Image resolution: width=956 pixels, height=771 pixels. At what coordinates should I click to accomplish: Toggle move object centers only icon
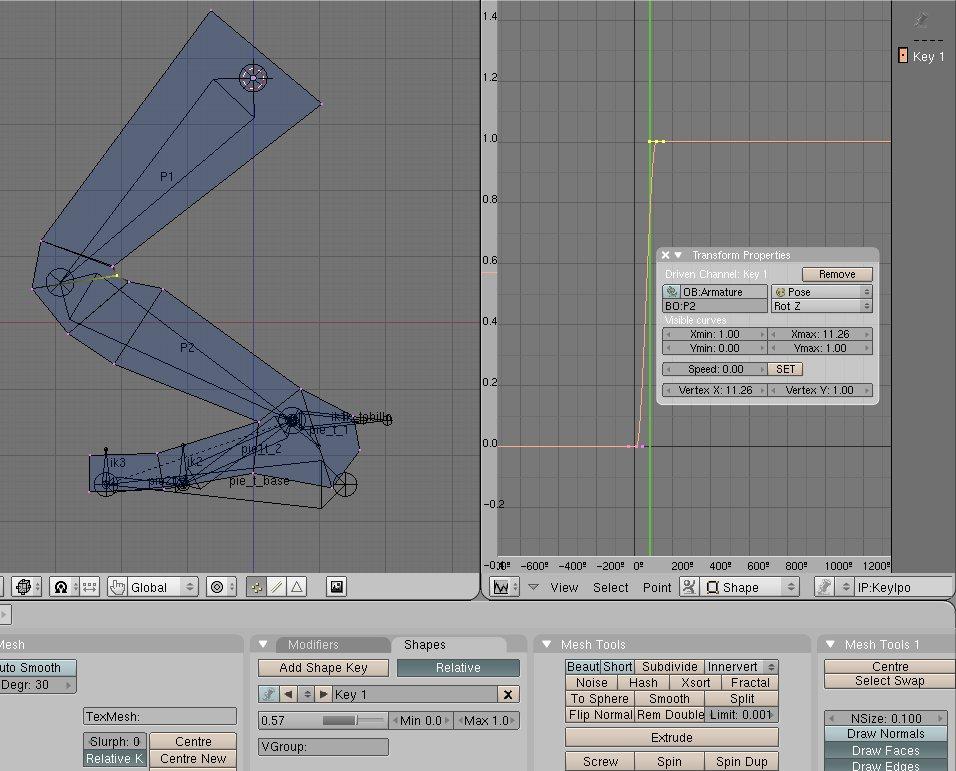click(x=90, y=587)
